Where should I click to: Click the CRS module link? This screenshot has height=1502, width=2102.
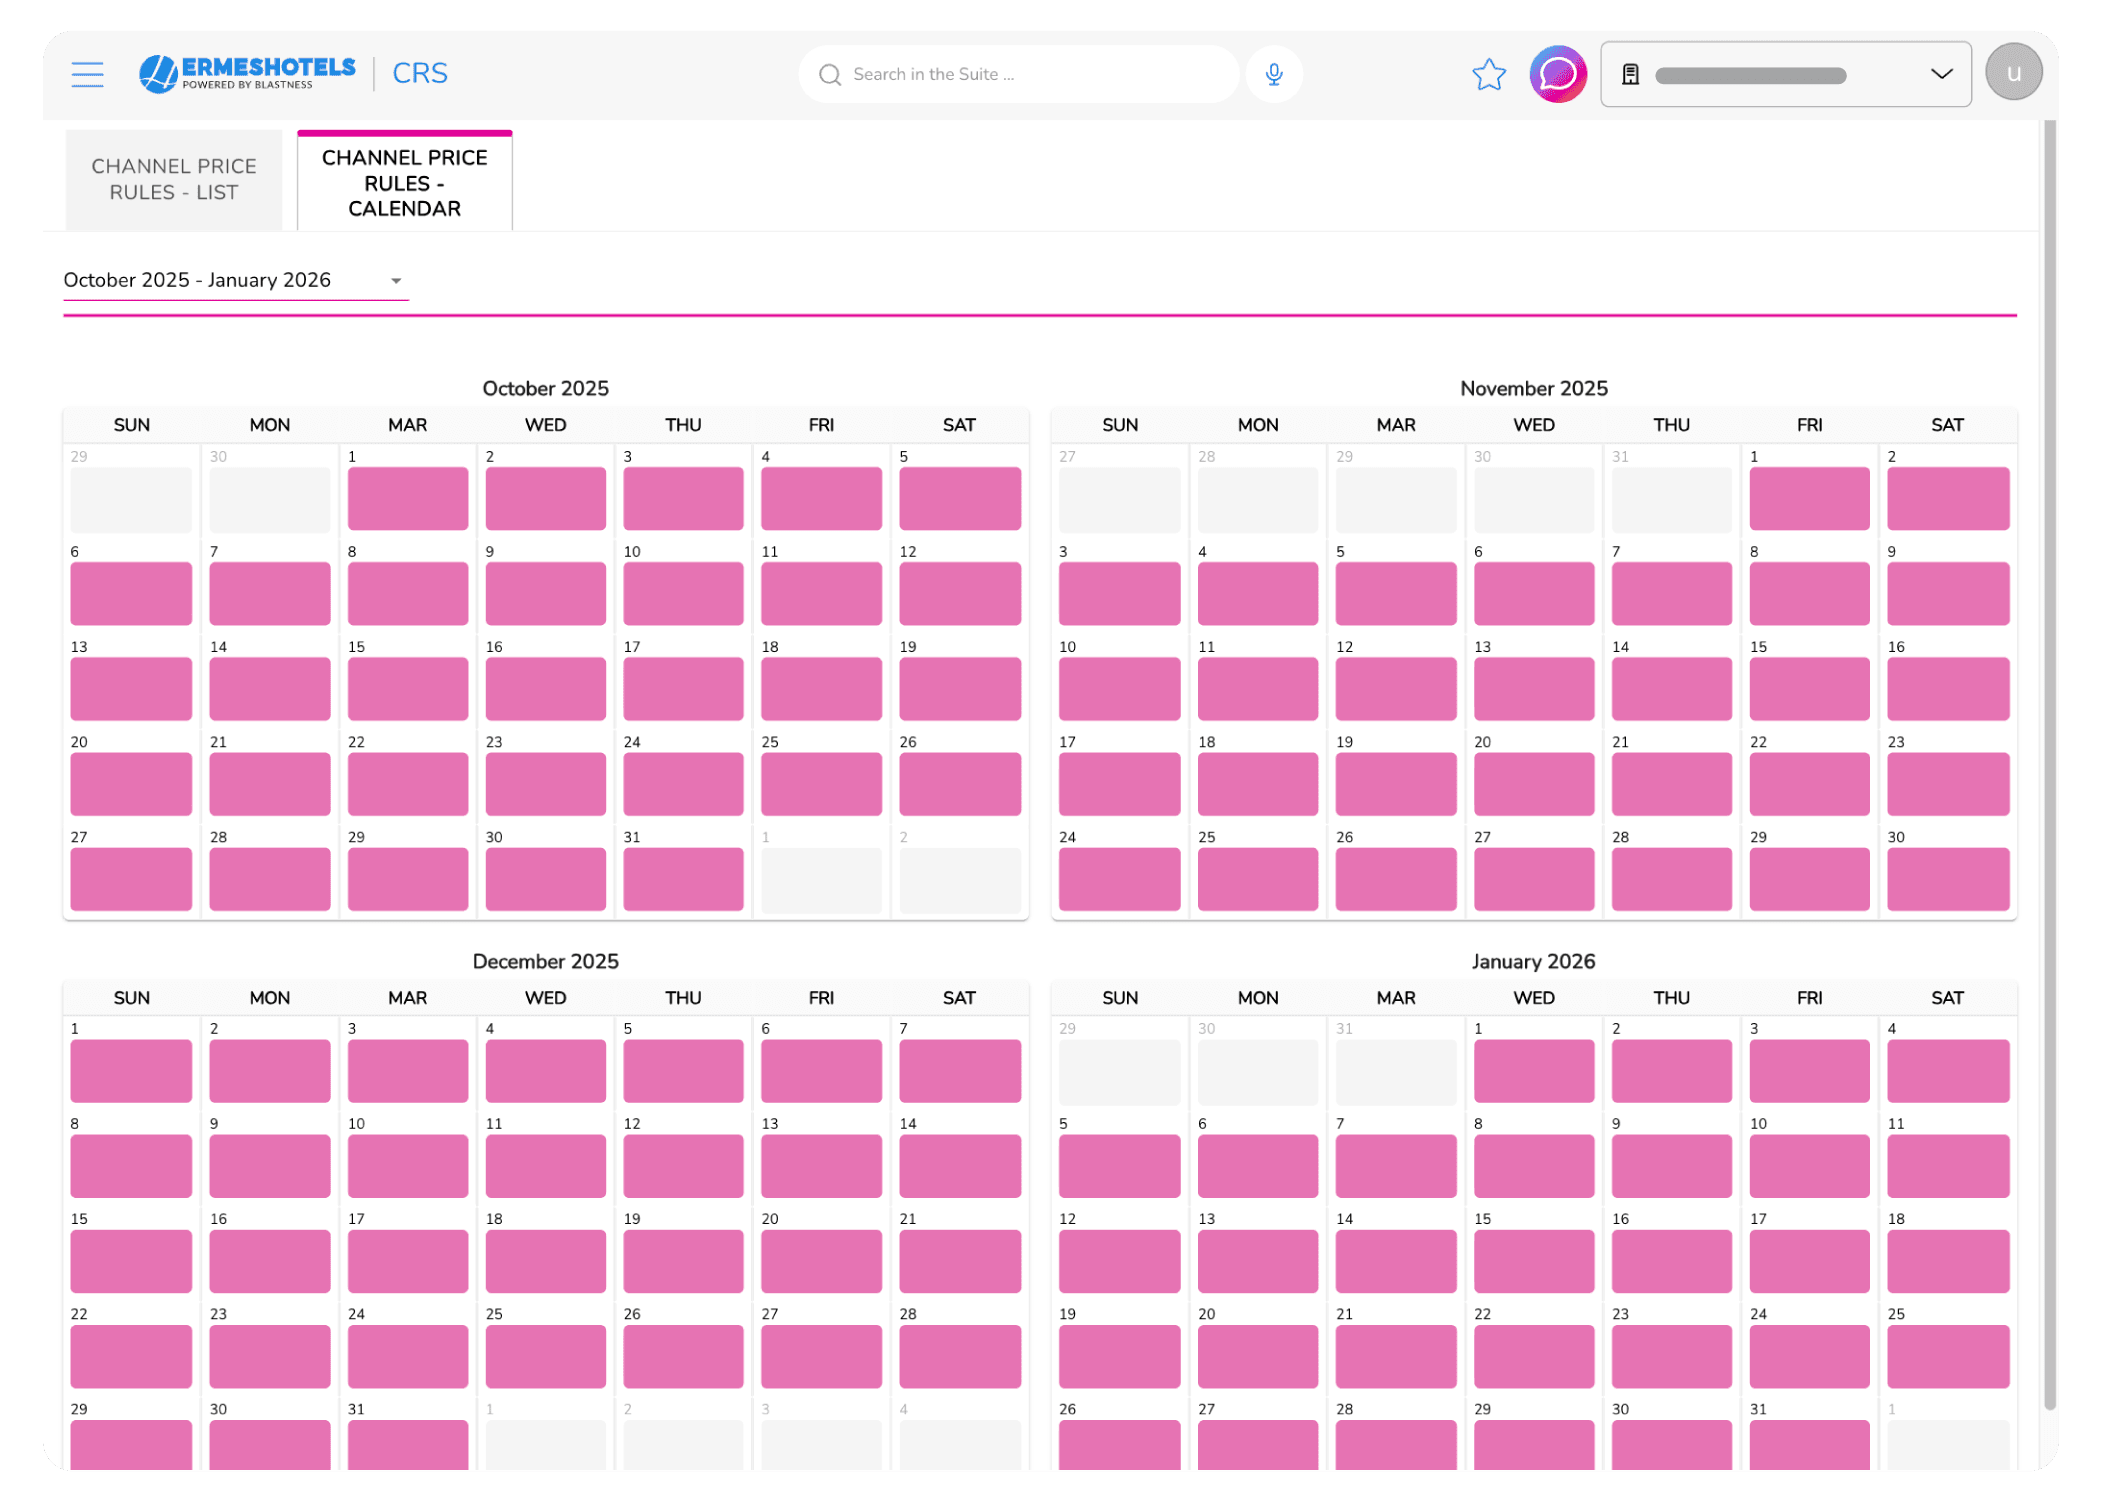(420, 74)
